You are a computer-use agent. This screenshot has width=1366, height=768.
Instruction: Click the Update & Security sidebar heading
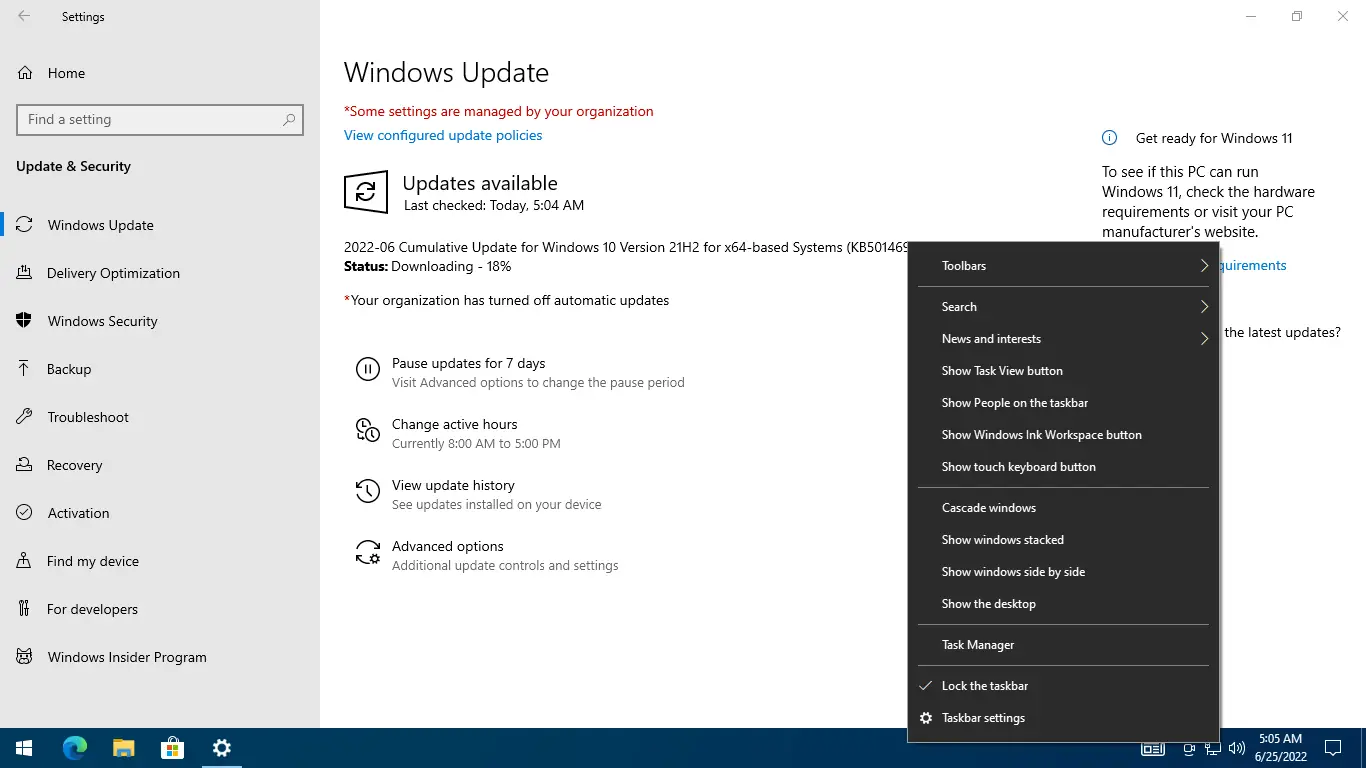point(73,166)
